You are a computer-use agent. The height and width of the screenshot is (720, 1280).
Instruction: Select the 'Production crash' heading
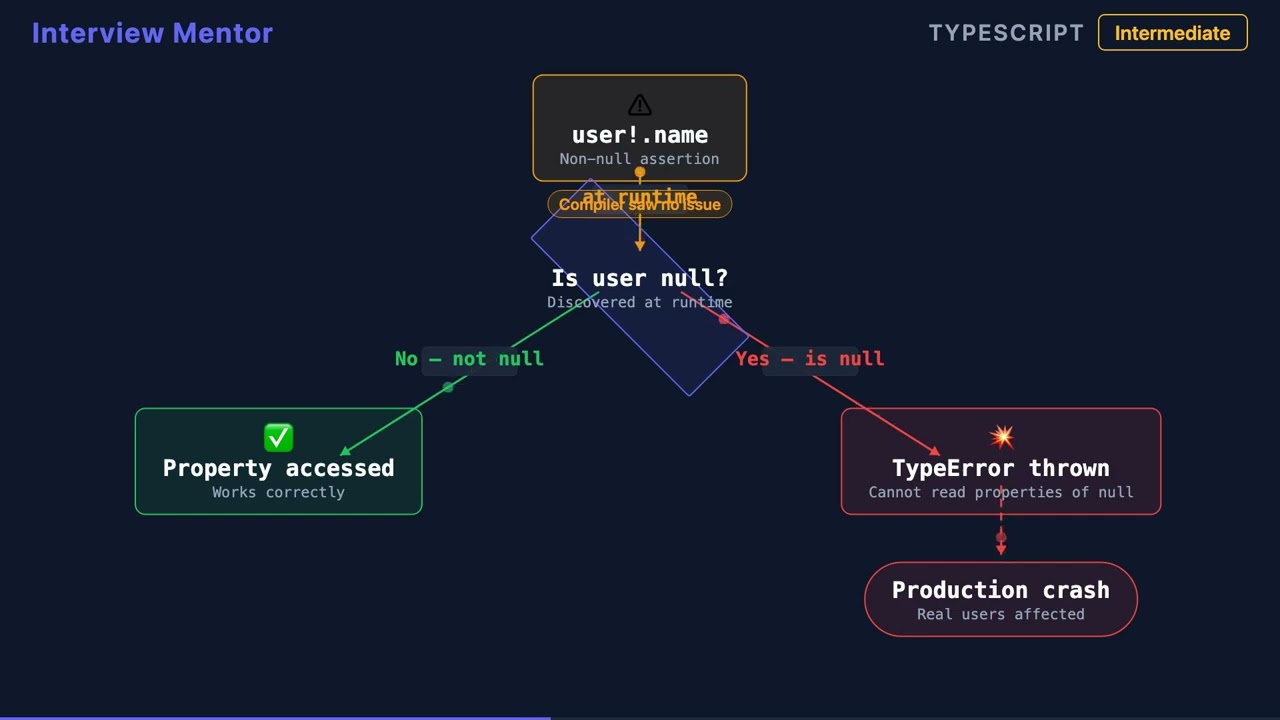[x=1001, y=590]
